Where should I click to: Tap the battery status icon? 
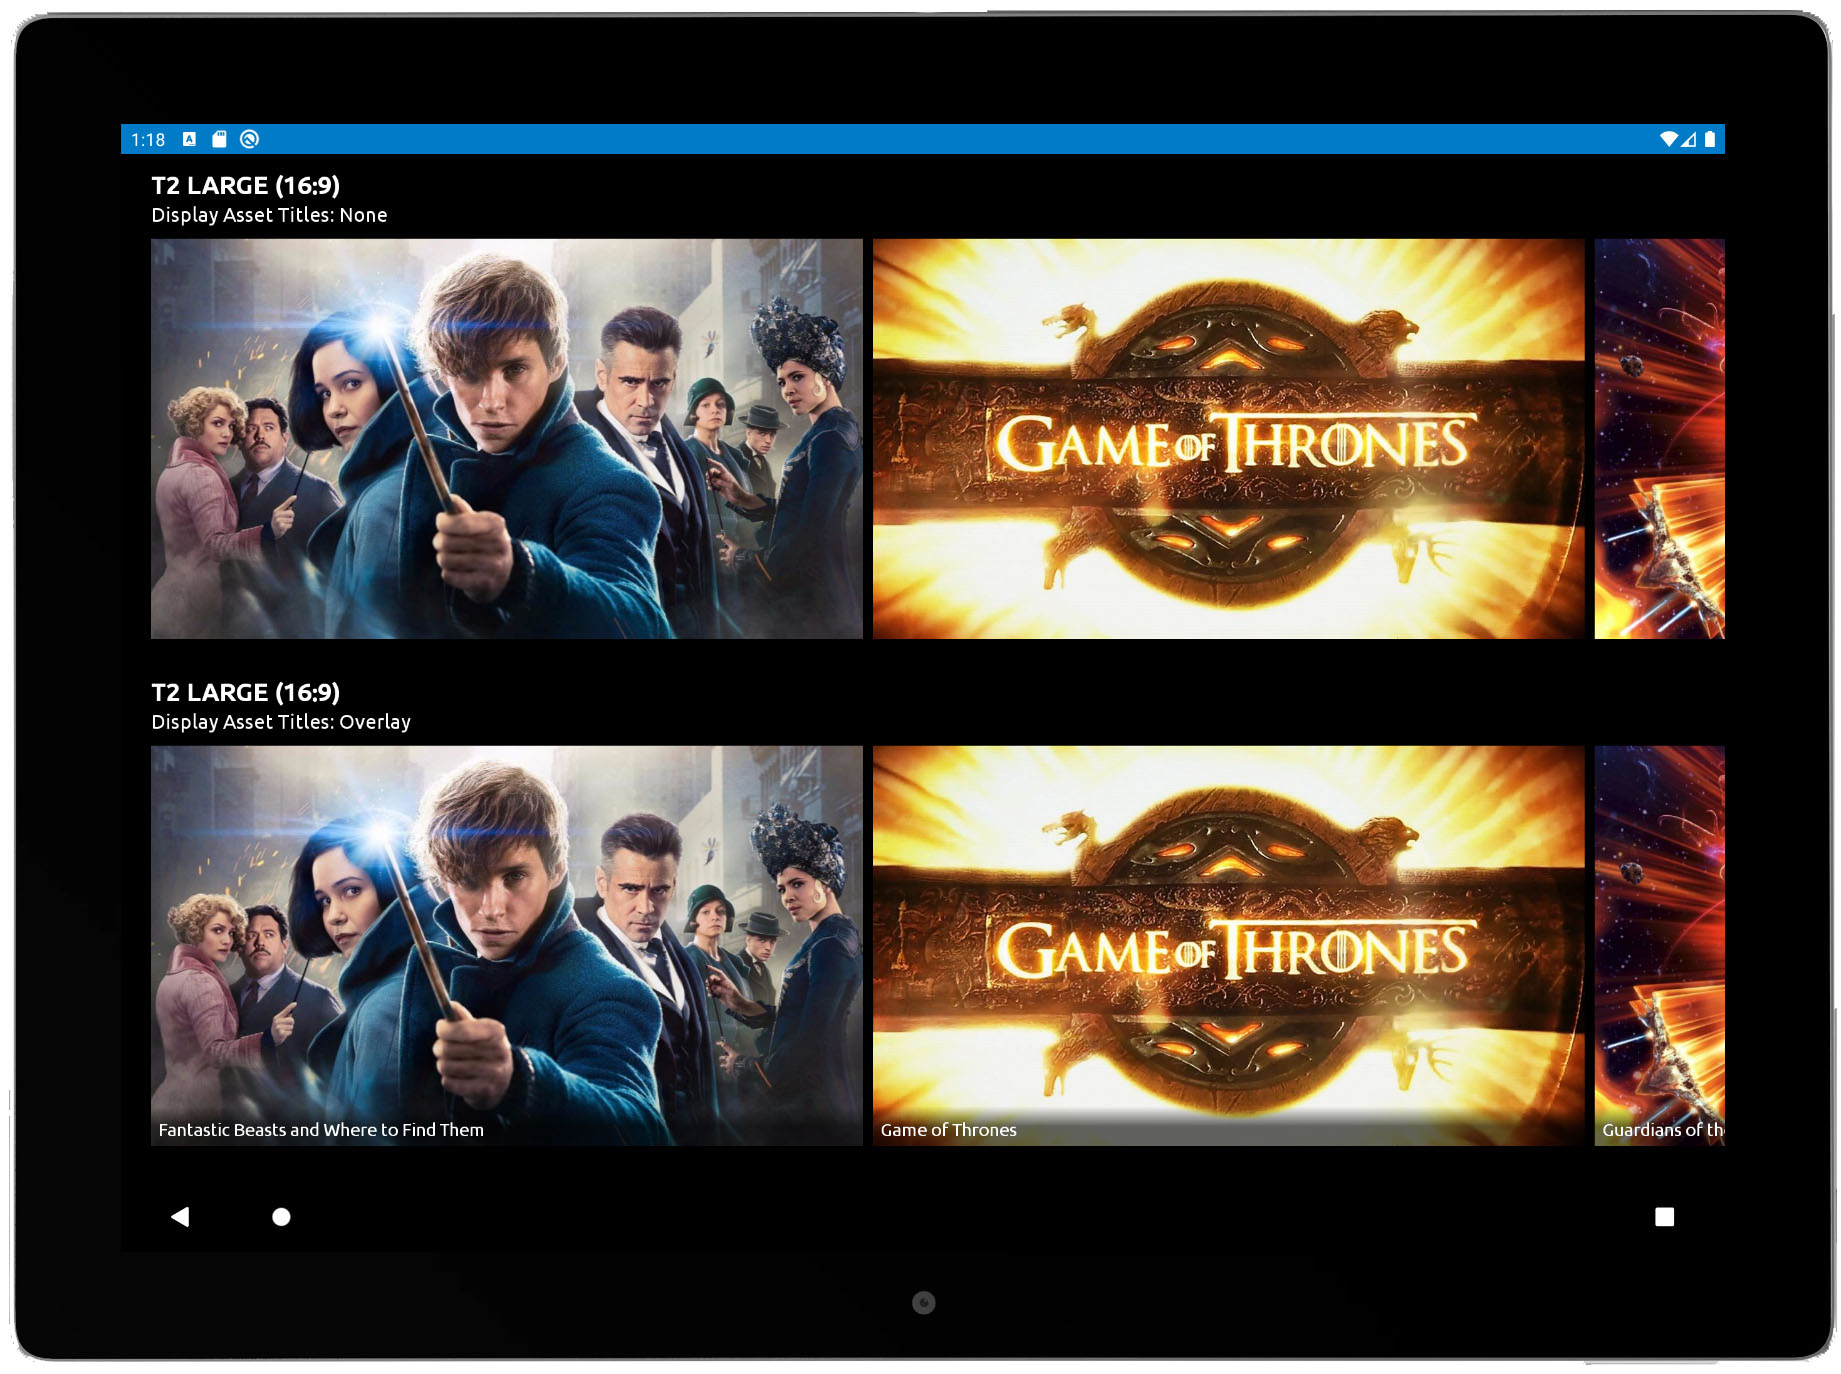coord(1710,139)
